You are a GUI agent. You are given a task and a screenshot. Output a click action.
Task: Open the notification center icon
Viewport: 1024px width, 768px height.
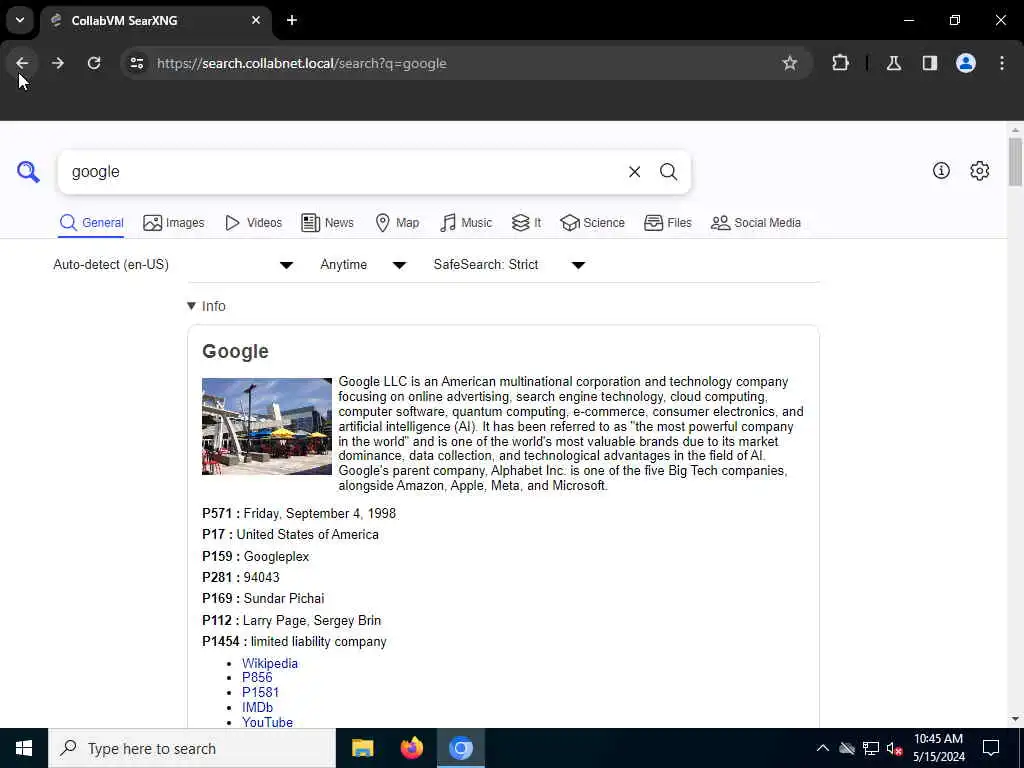[x=991, y=748]
